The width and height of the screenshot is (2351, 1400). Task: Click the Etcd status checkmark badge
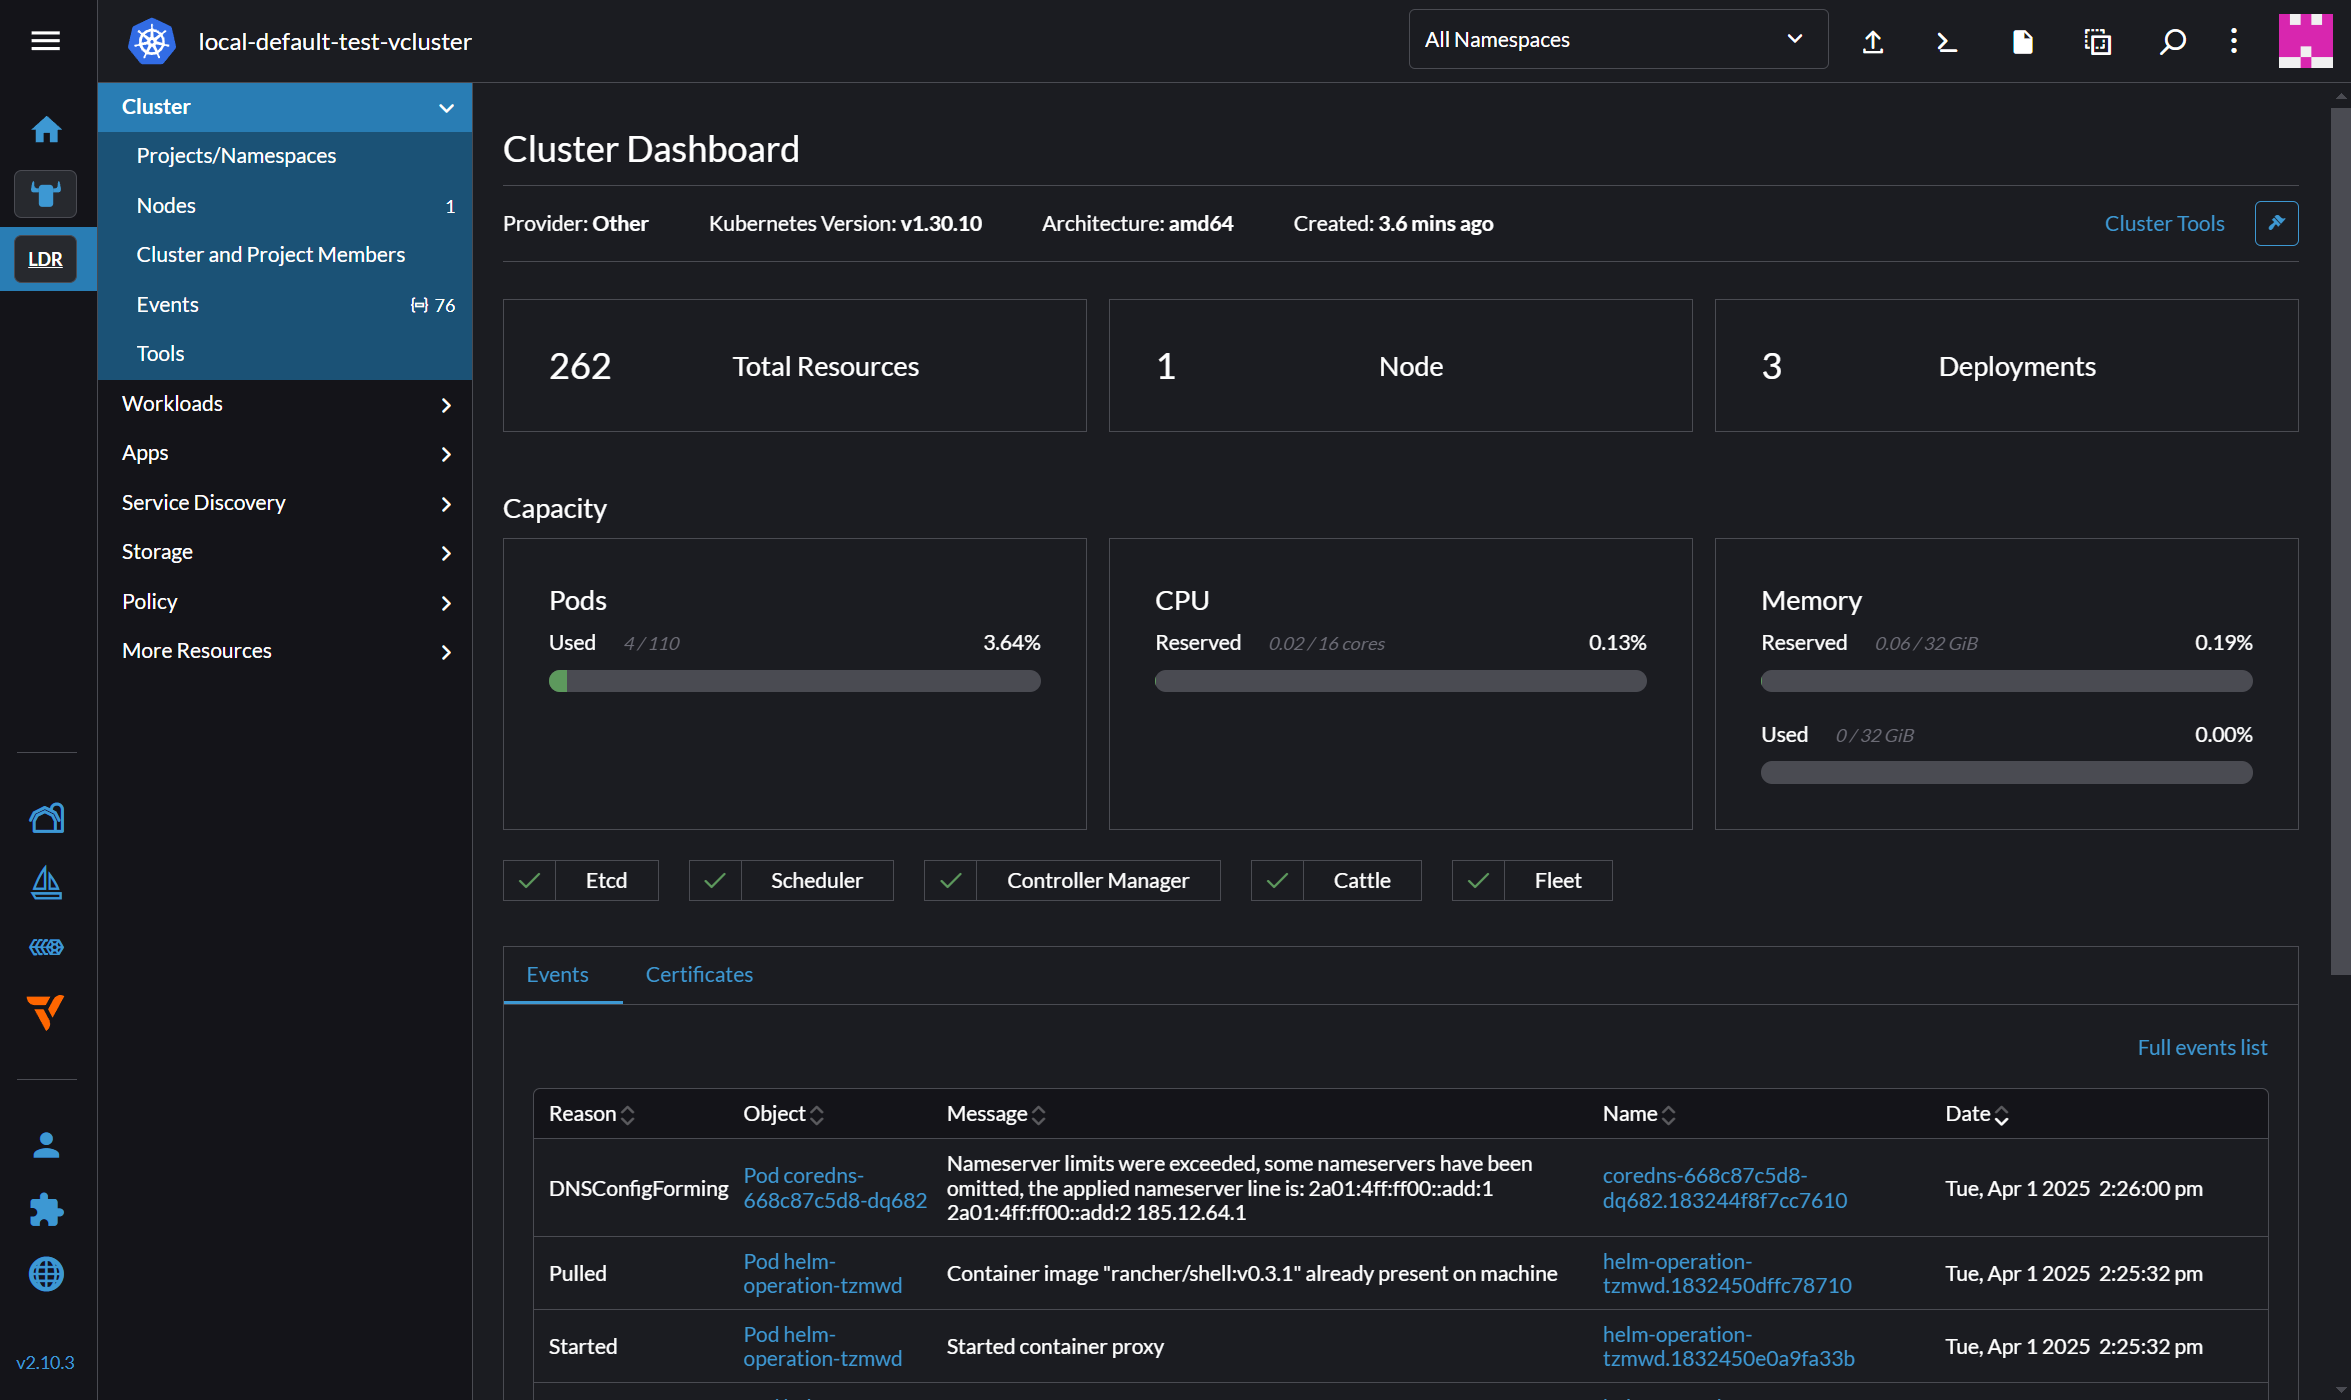tap(530, 881)
